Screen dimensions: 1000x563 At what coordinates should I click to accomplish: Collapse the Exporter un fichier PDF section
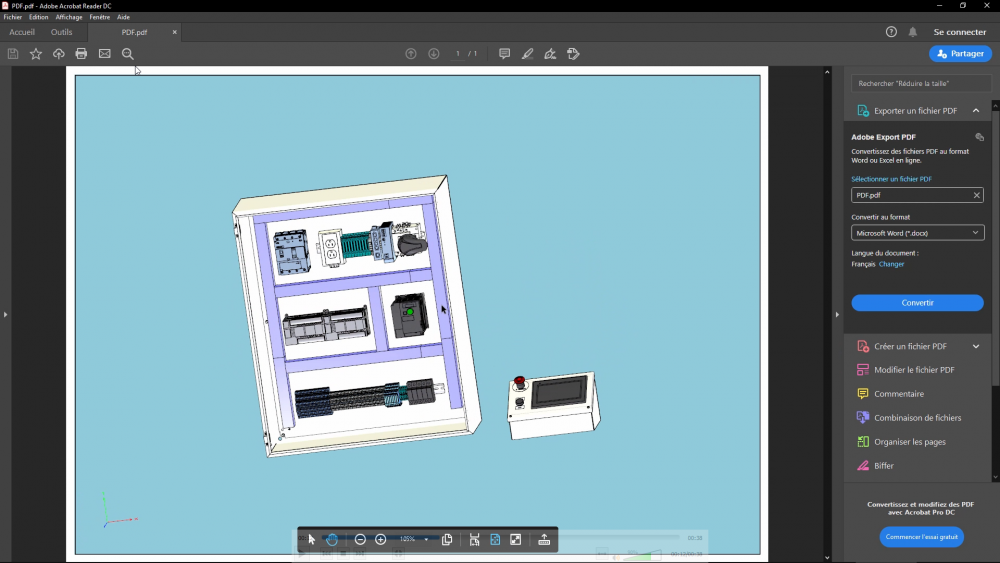pos(976,111)
